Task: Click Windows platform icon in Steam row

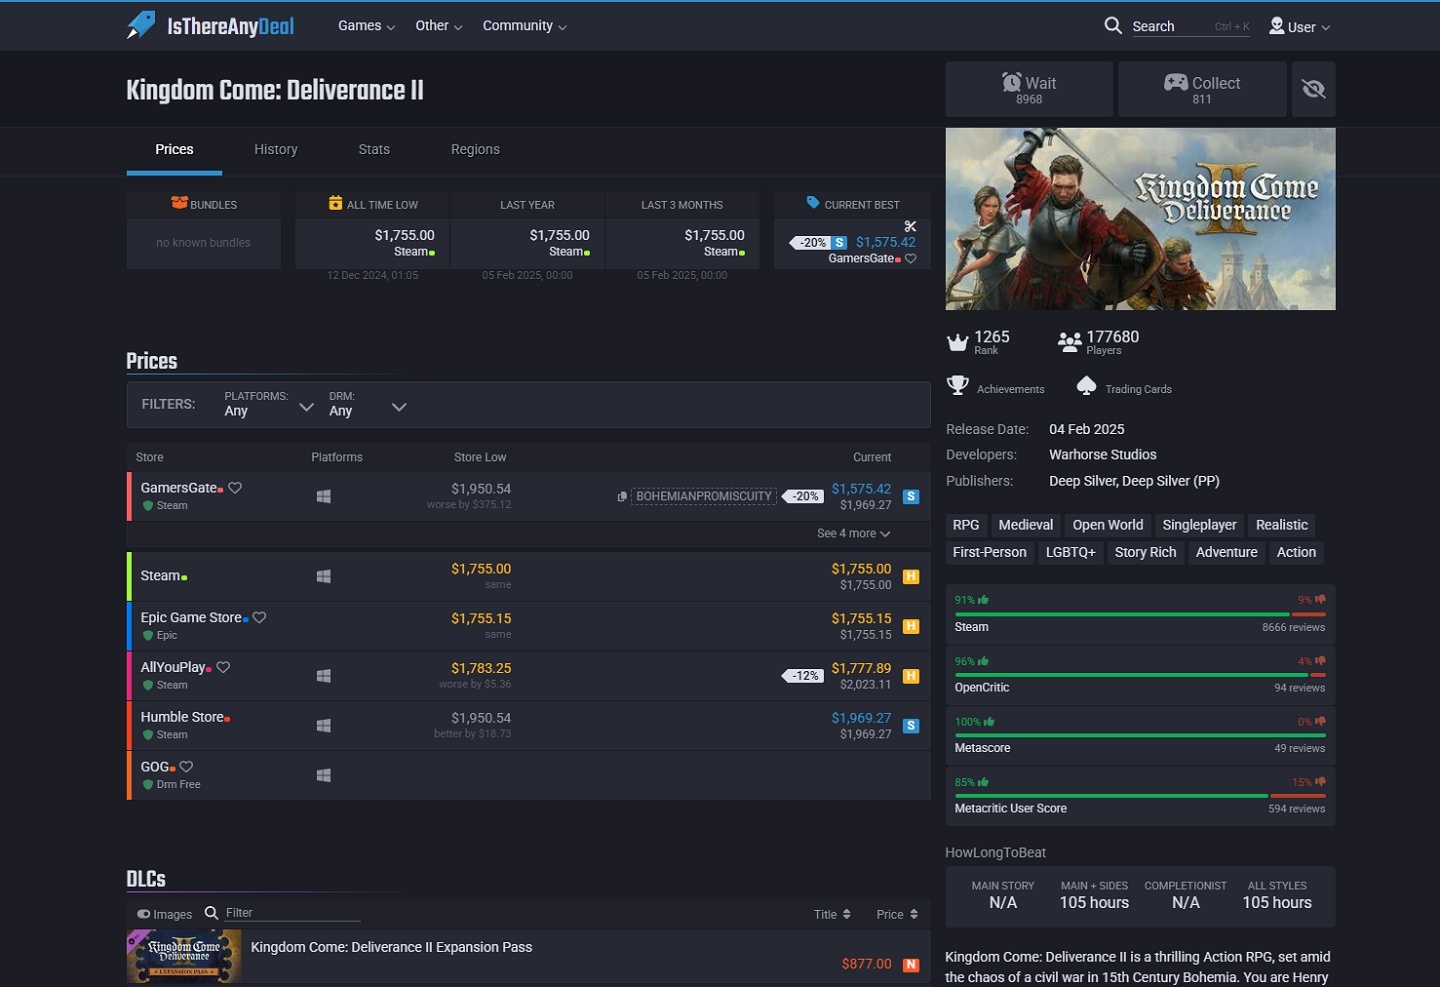Action: (323, 576)
